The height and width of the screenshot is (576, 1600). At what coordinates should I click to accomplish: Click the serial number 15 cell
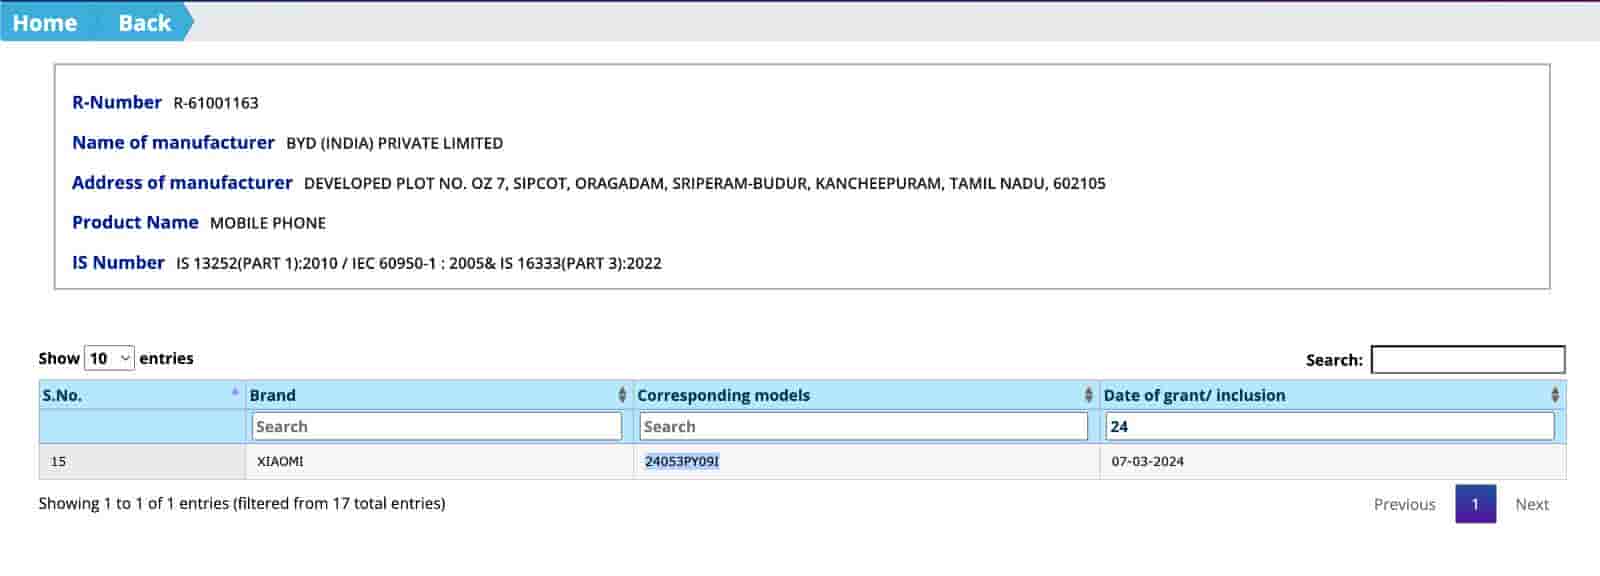point(58,462)
